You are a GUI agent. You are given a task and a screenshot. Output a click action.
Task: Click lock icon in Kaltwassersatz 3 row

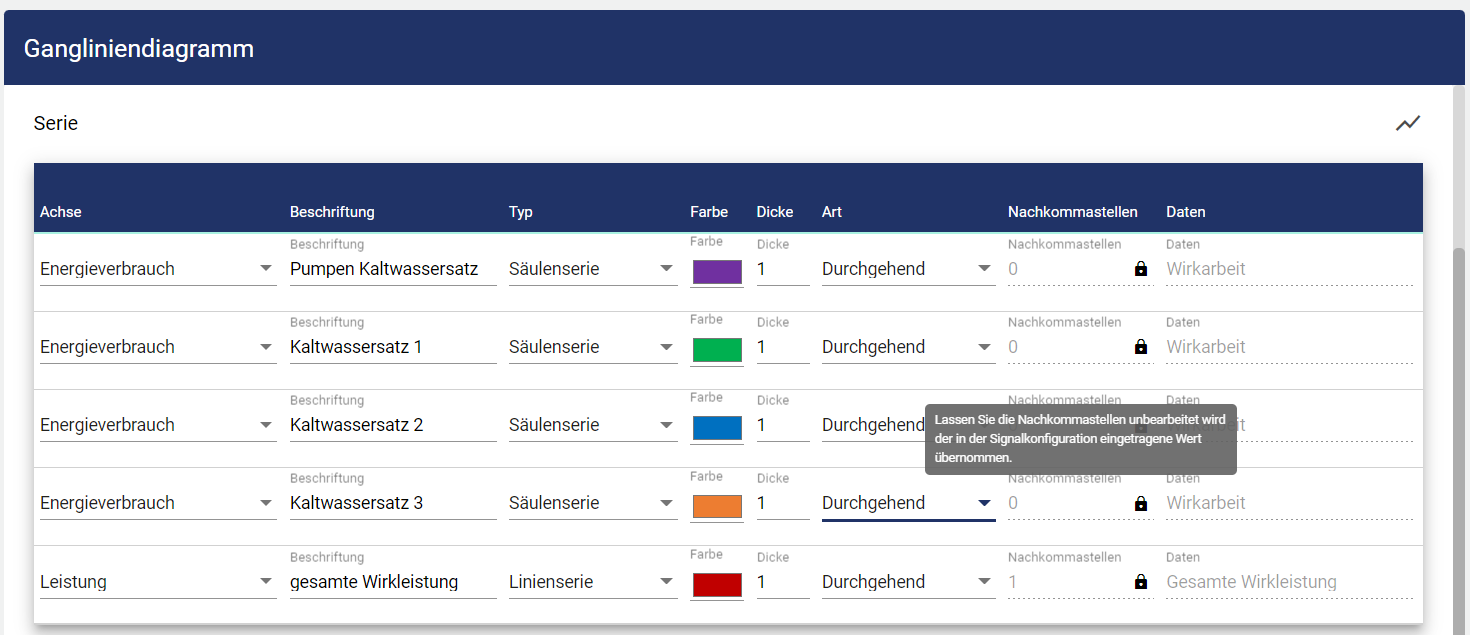[x=1140, y=504]
